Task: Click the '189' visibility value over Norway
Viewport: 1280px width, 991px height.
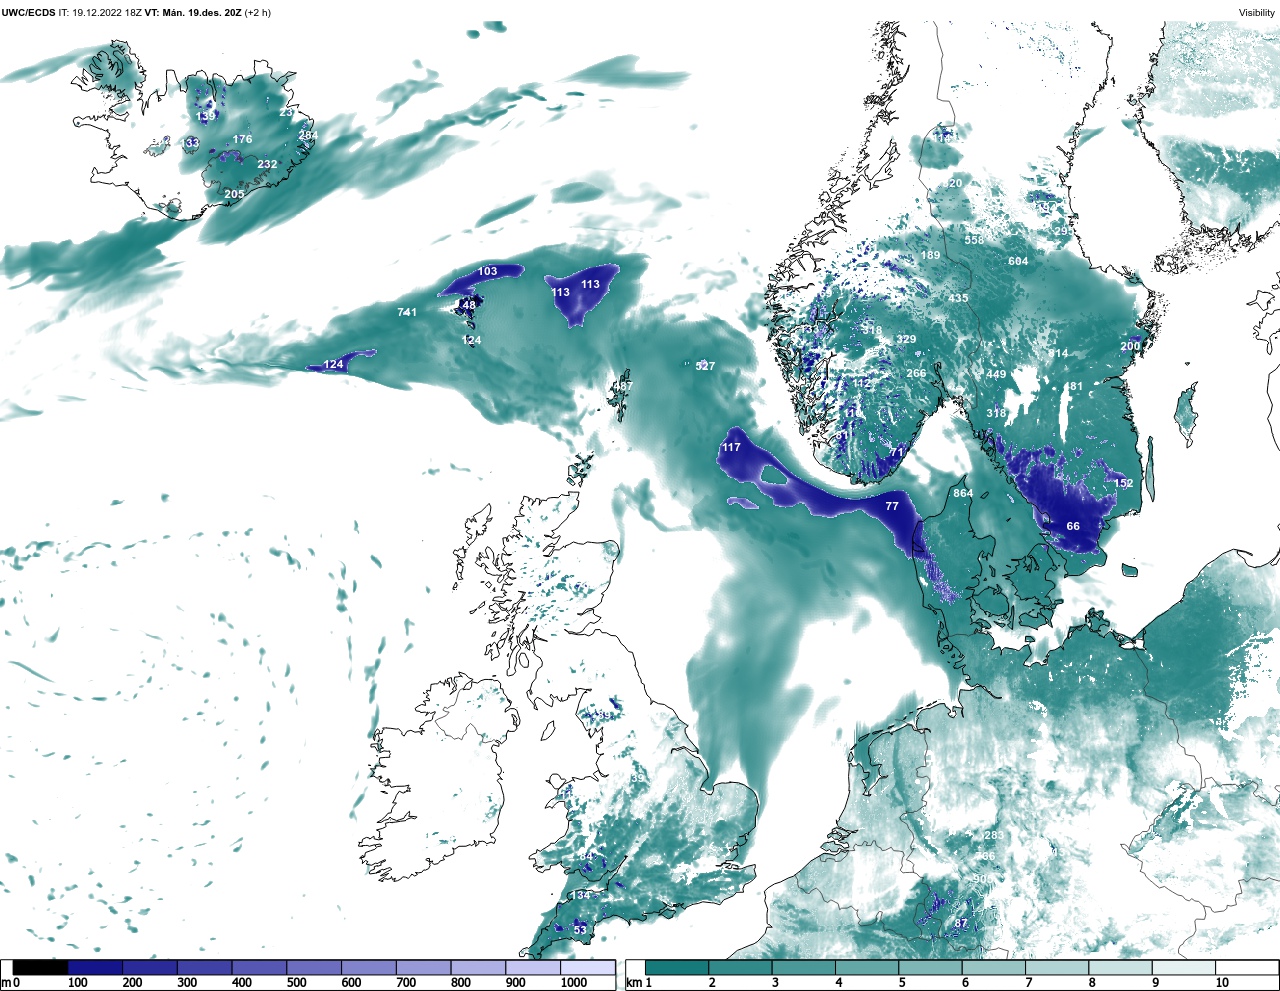Action: point(930,255)
